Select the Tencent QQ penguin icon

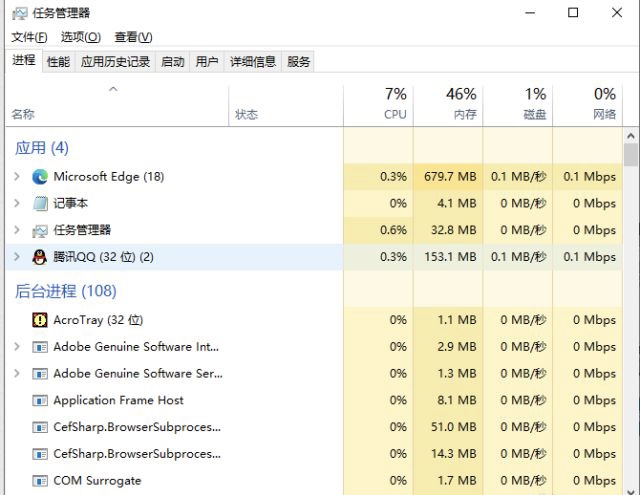coord(40,257)
